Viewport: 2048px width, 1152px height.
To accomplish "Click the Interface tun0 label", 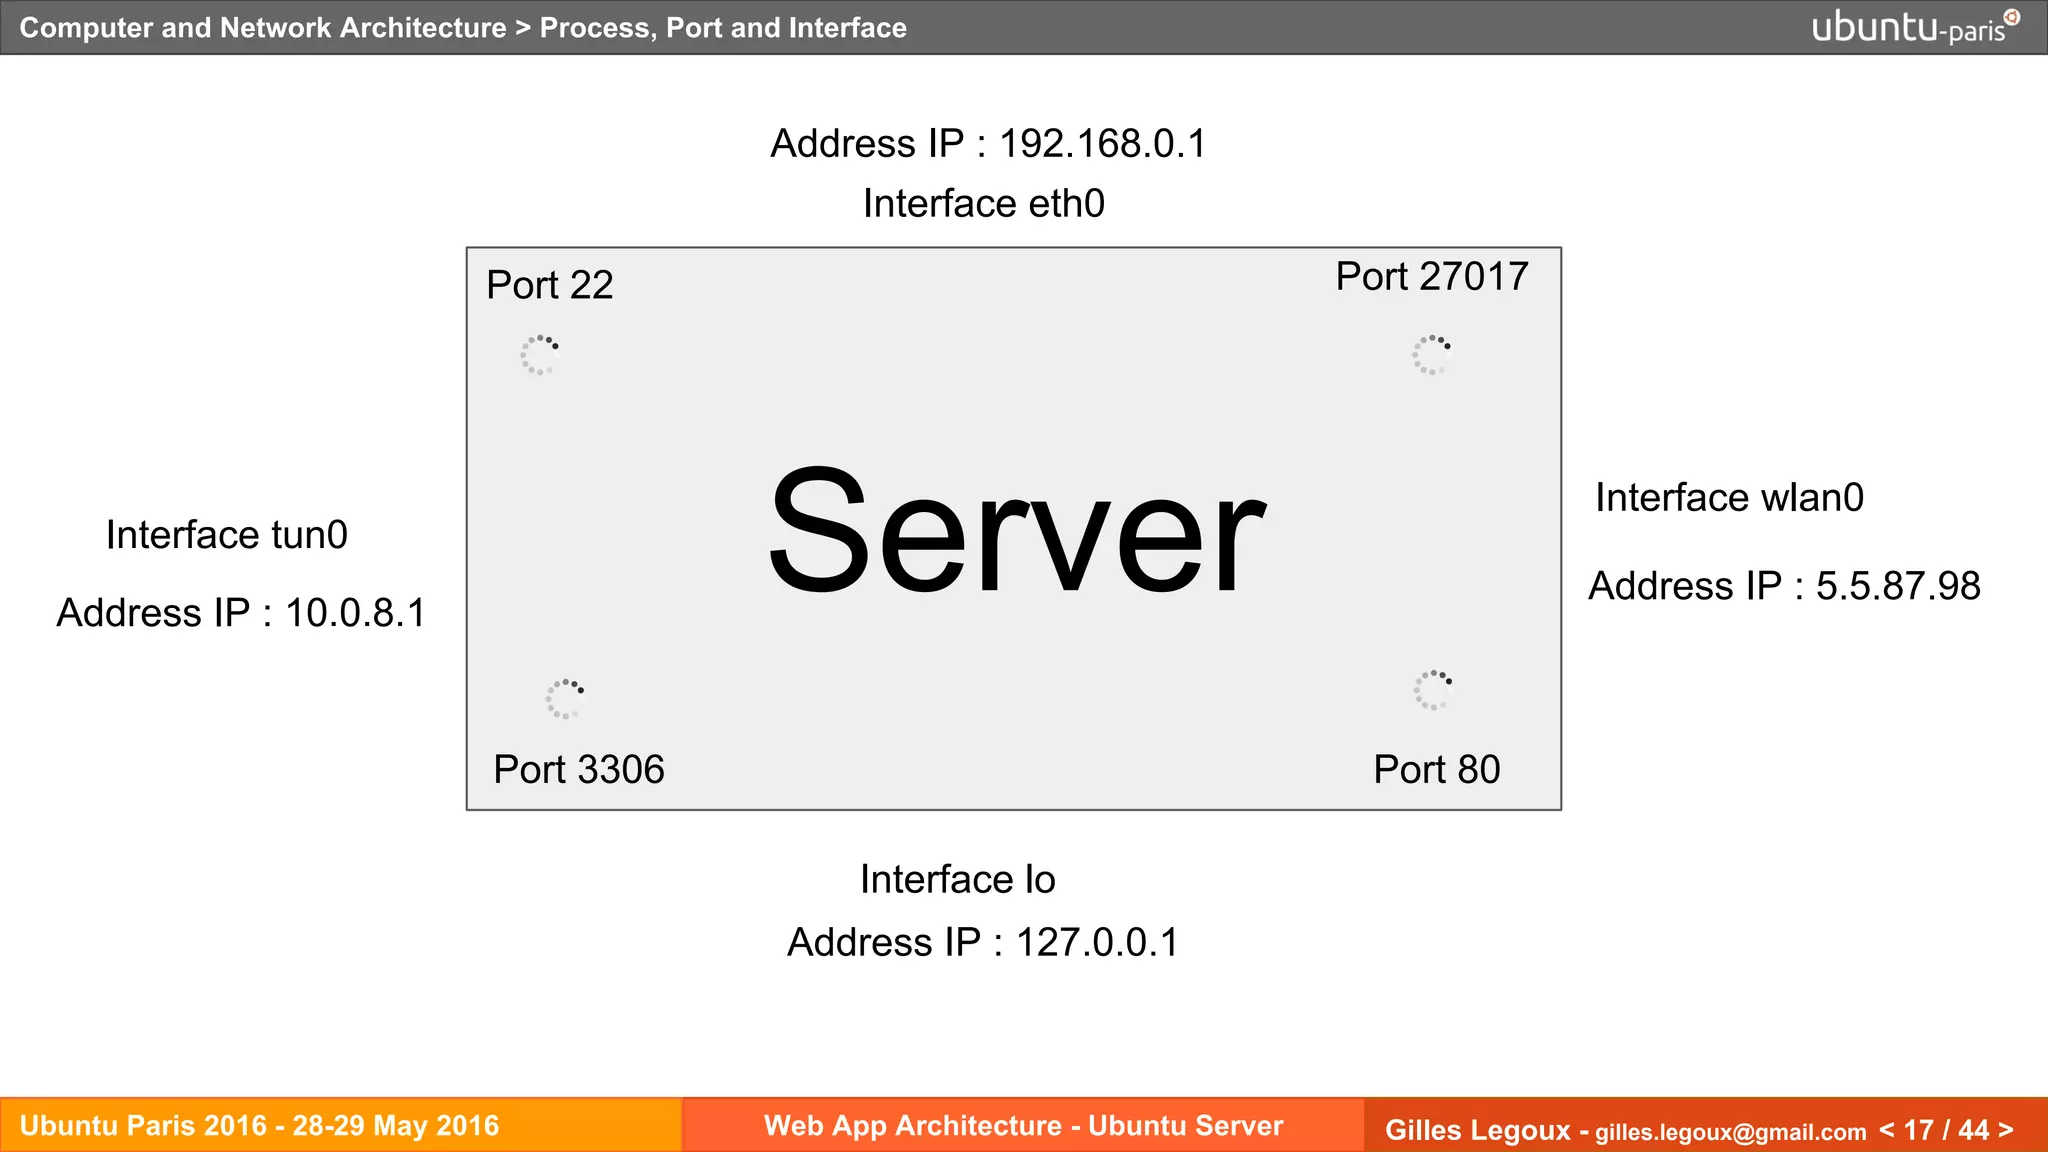I will pyautogui.click(x=227, y=535).
